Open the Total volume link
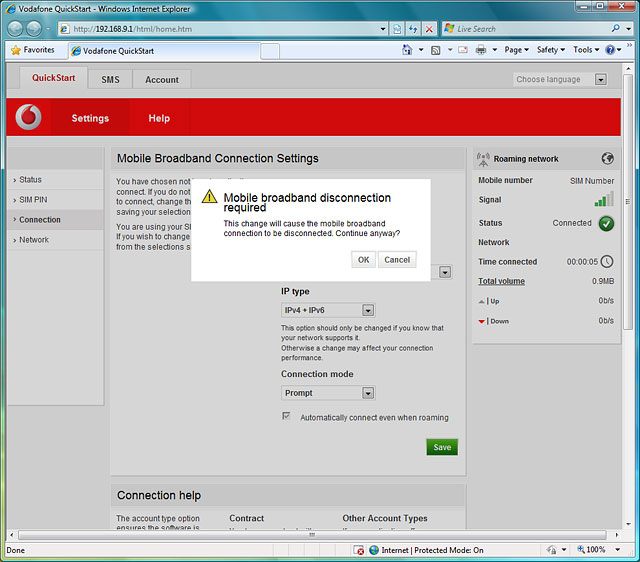 pos(501,281)
